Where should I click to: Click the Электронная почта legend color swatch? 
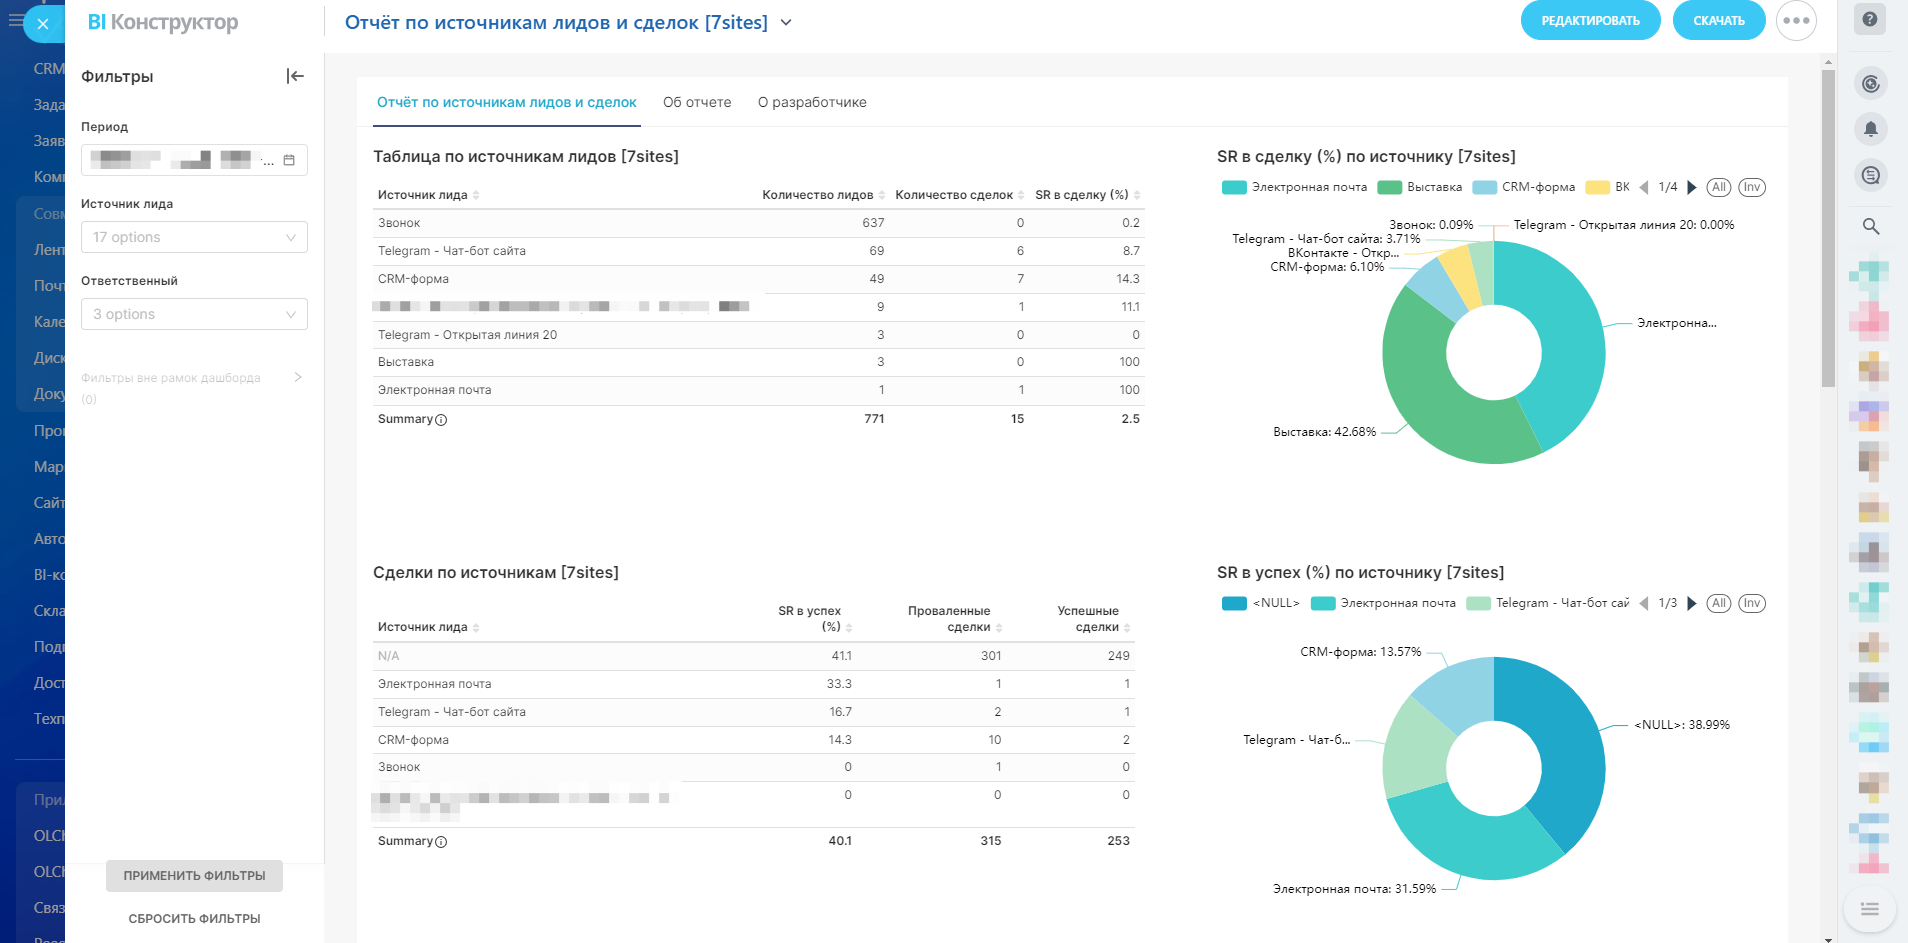(1234, 187)
